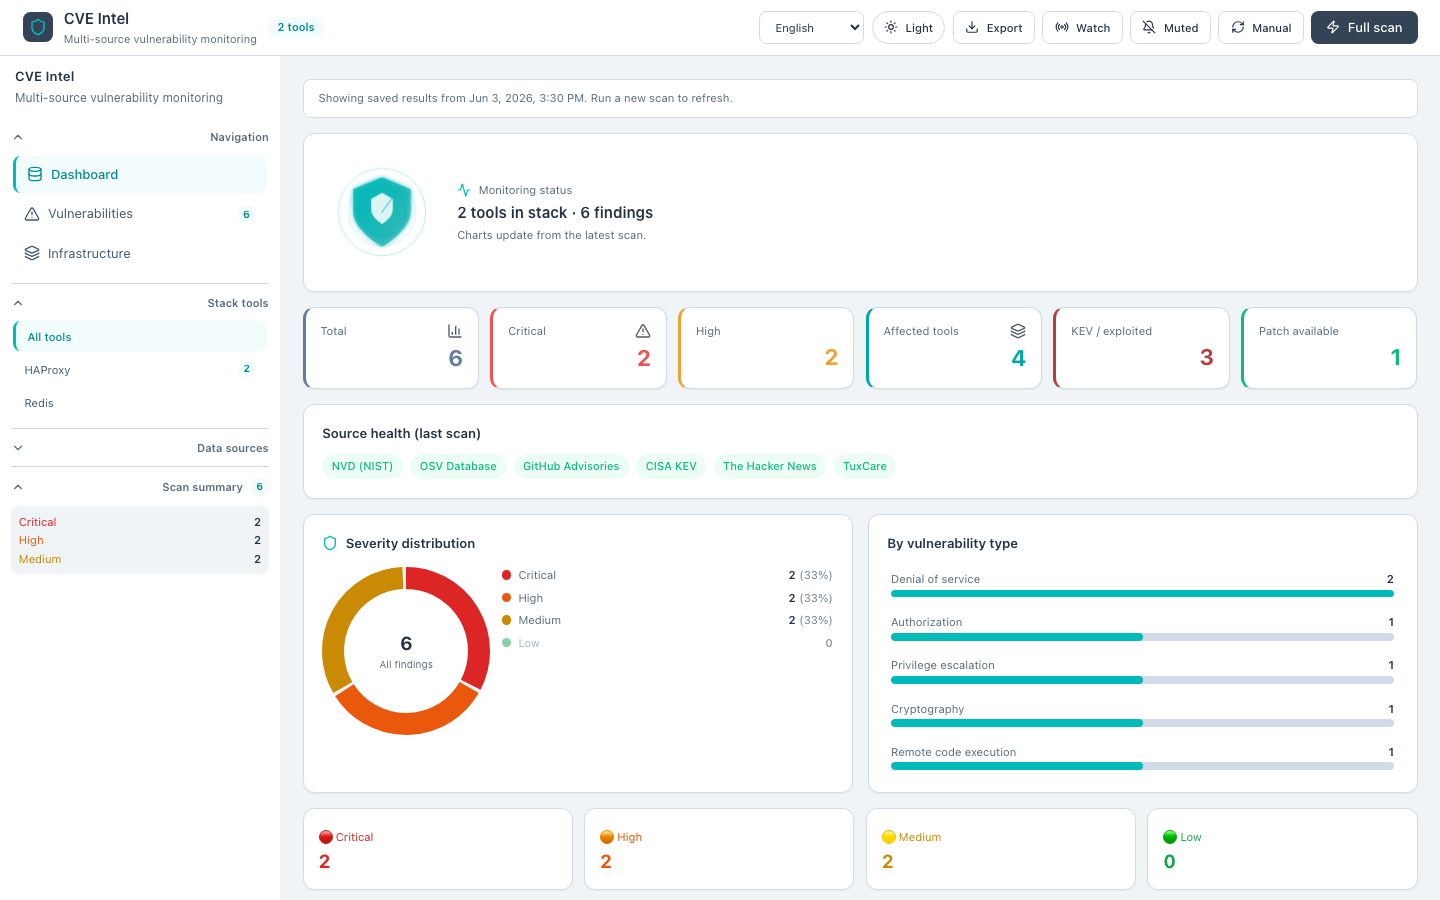1440x900 pixels.
Task: Click the red dot on bottom Critical card
Action: tap(326, 837)
